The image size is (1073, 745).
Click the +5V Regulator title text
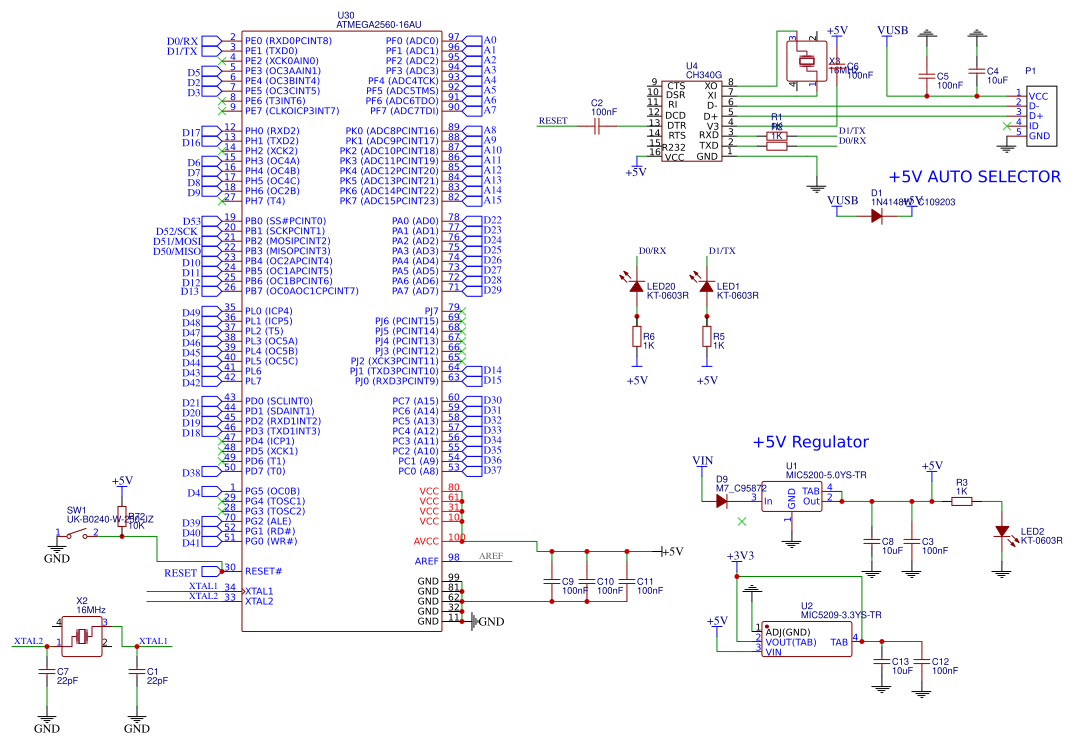[x=811, y=440]
